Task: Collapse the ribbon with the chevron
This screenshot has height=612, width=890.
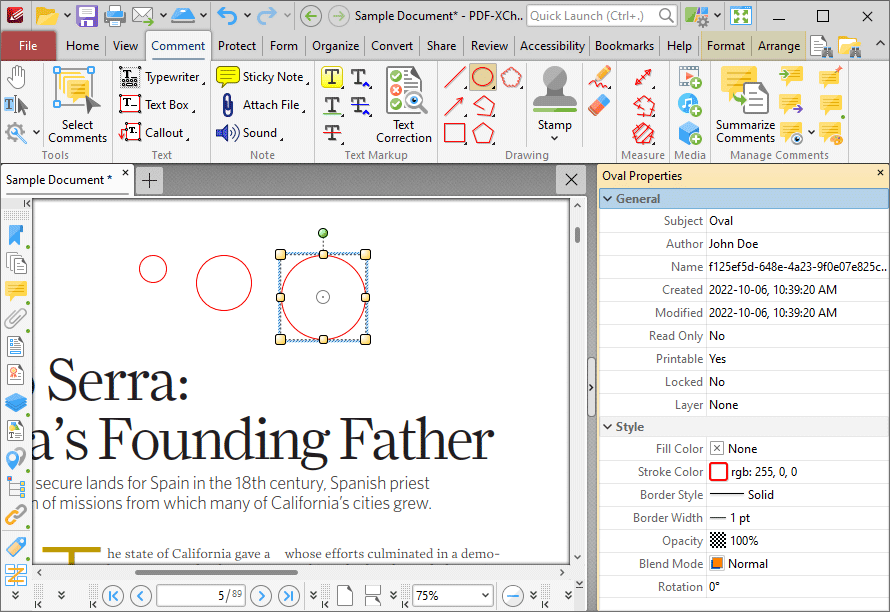Action: (880, 43)
